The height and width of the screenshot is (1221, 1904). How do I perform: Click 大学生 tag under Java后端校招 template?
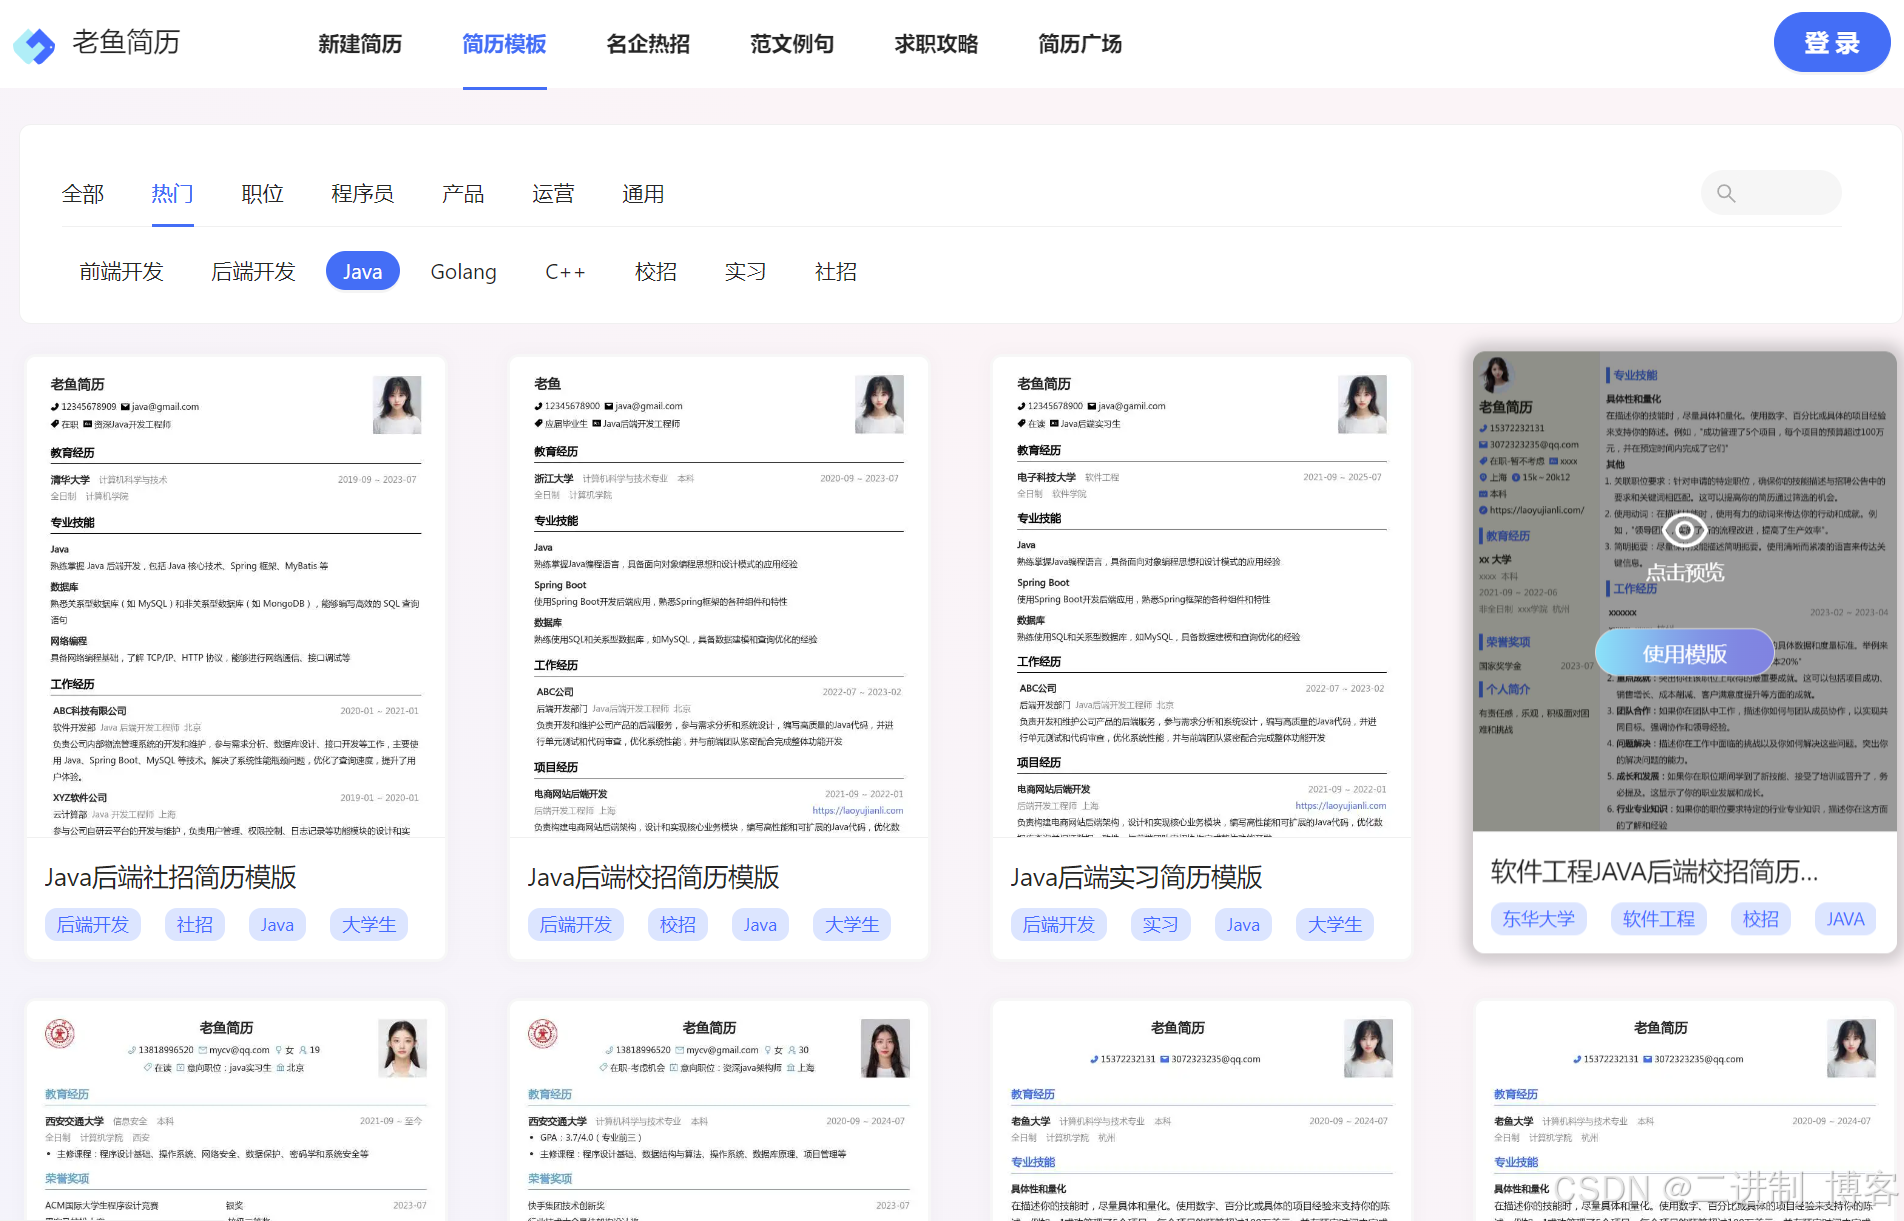(x=852, y=925)
